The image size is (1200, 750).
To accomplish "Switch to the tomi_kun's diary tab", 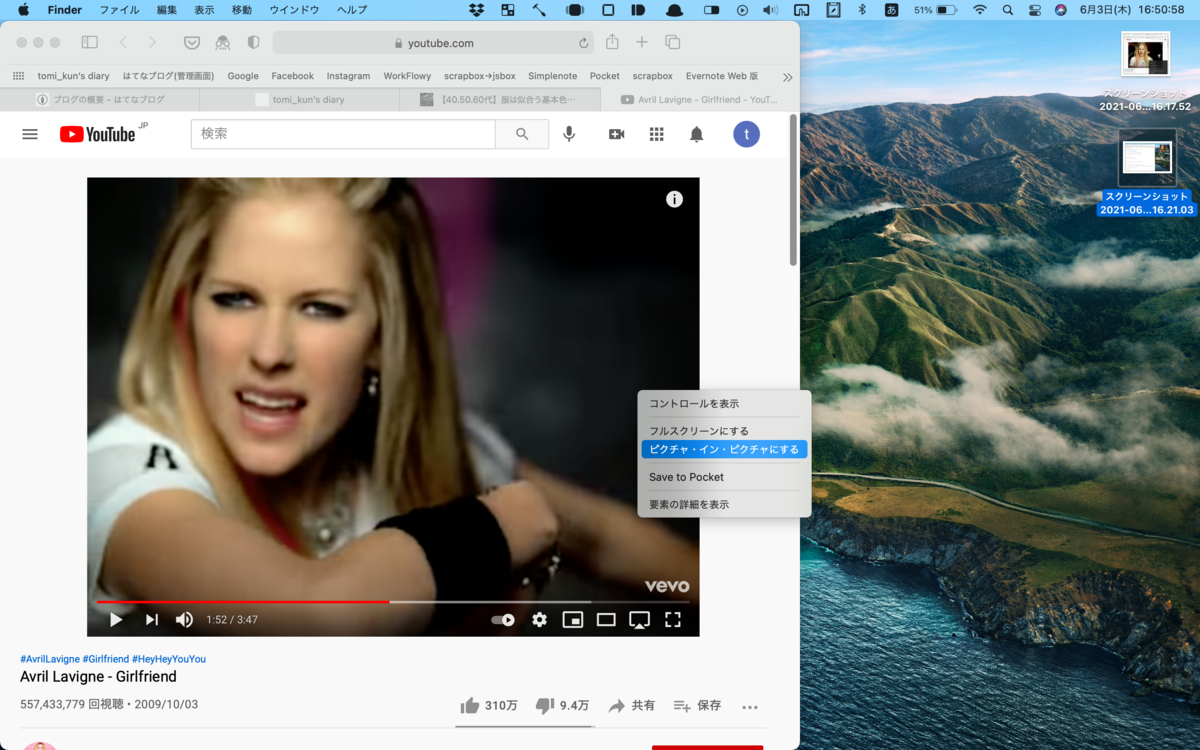I will 300,99.
